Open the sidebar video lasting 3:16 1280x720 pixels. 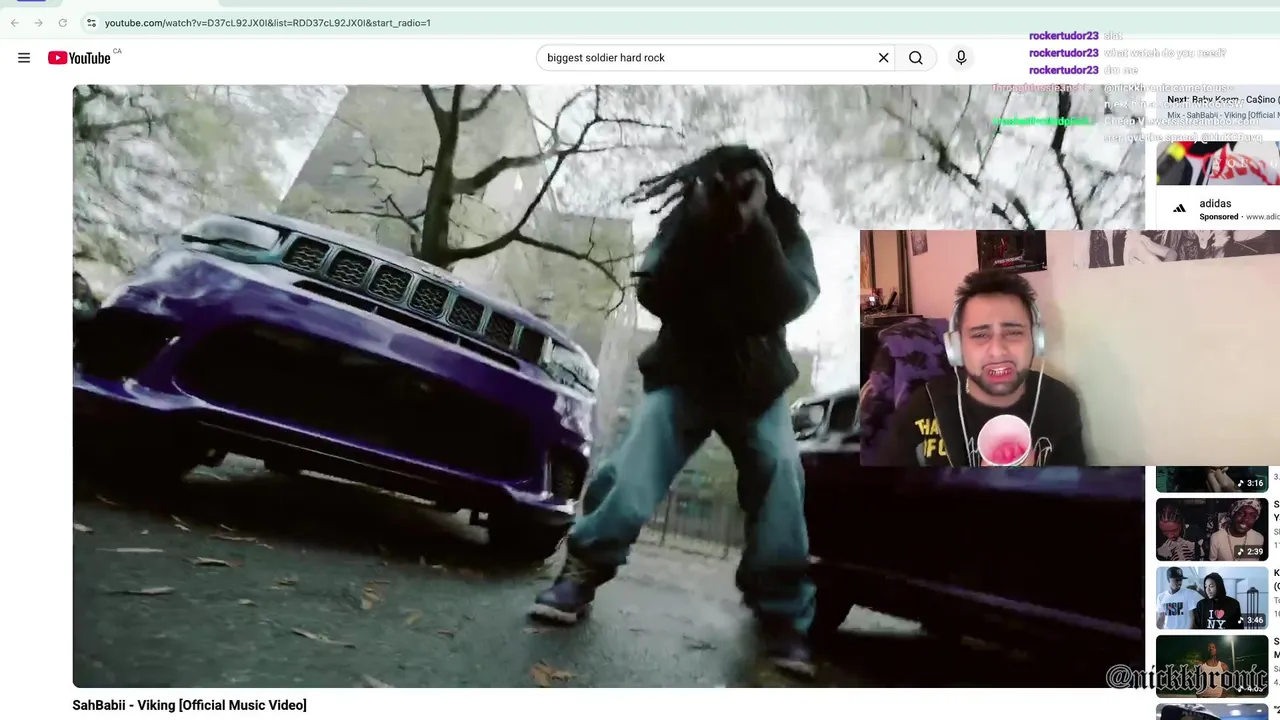(1212, 479)
